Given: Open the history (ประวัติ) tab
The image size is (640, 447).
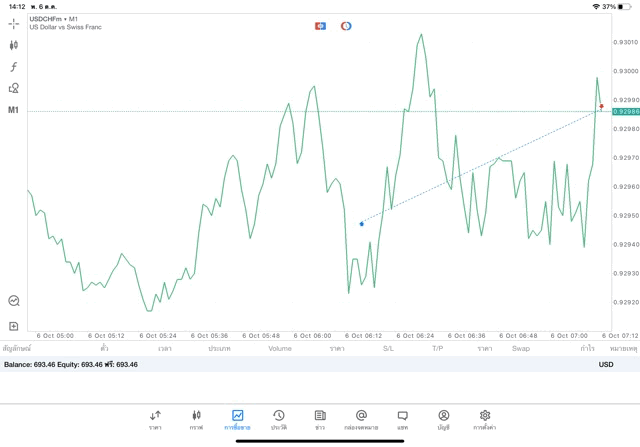Looking at the screenshot, I should coord(278,419).
